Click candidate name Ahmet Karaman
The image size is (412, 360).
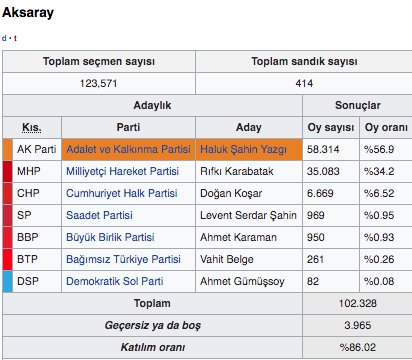[x=238, y=237]
